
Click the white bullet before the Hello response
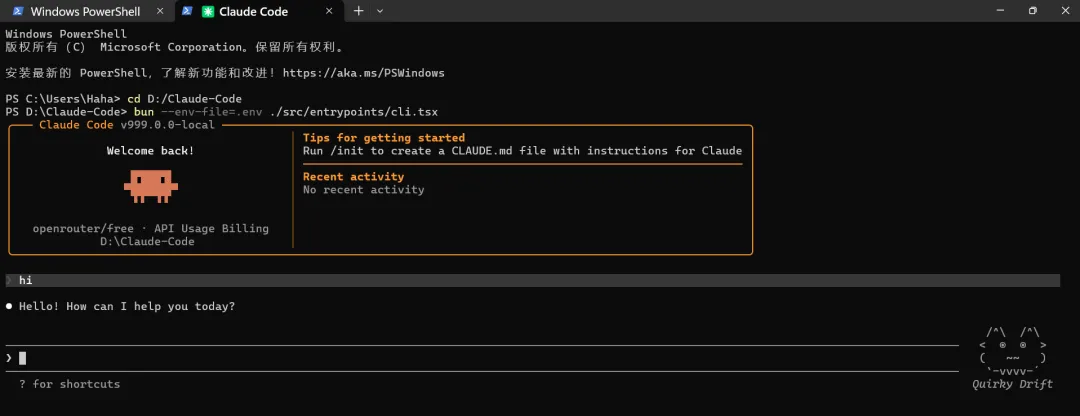point(9,306)
